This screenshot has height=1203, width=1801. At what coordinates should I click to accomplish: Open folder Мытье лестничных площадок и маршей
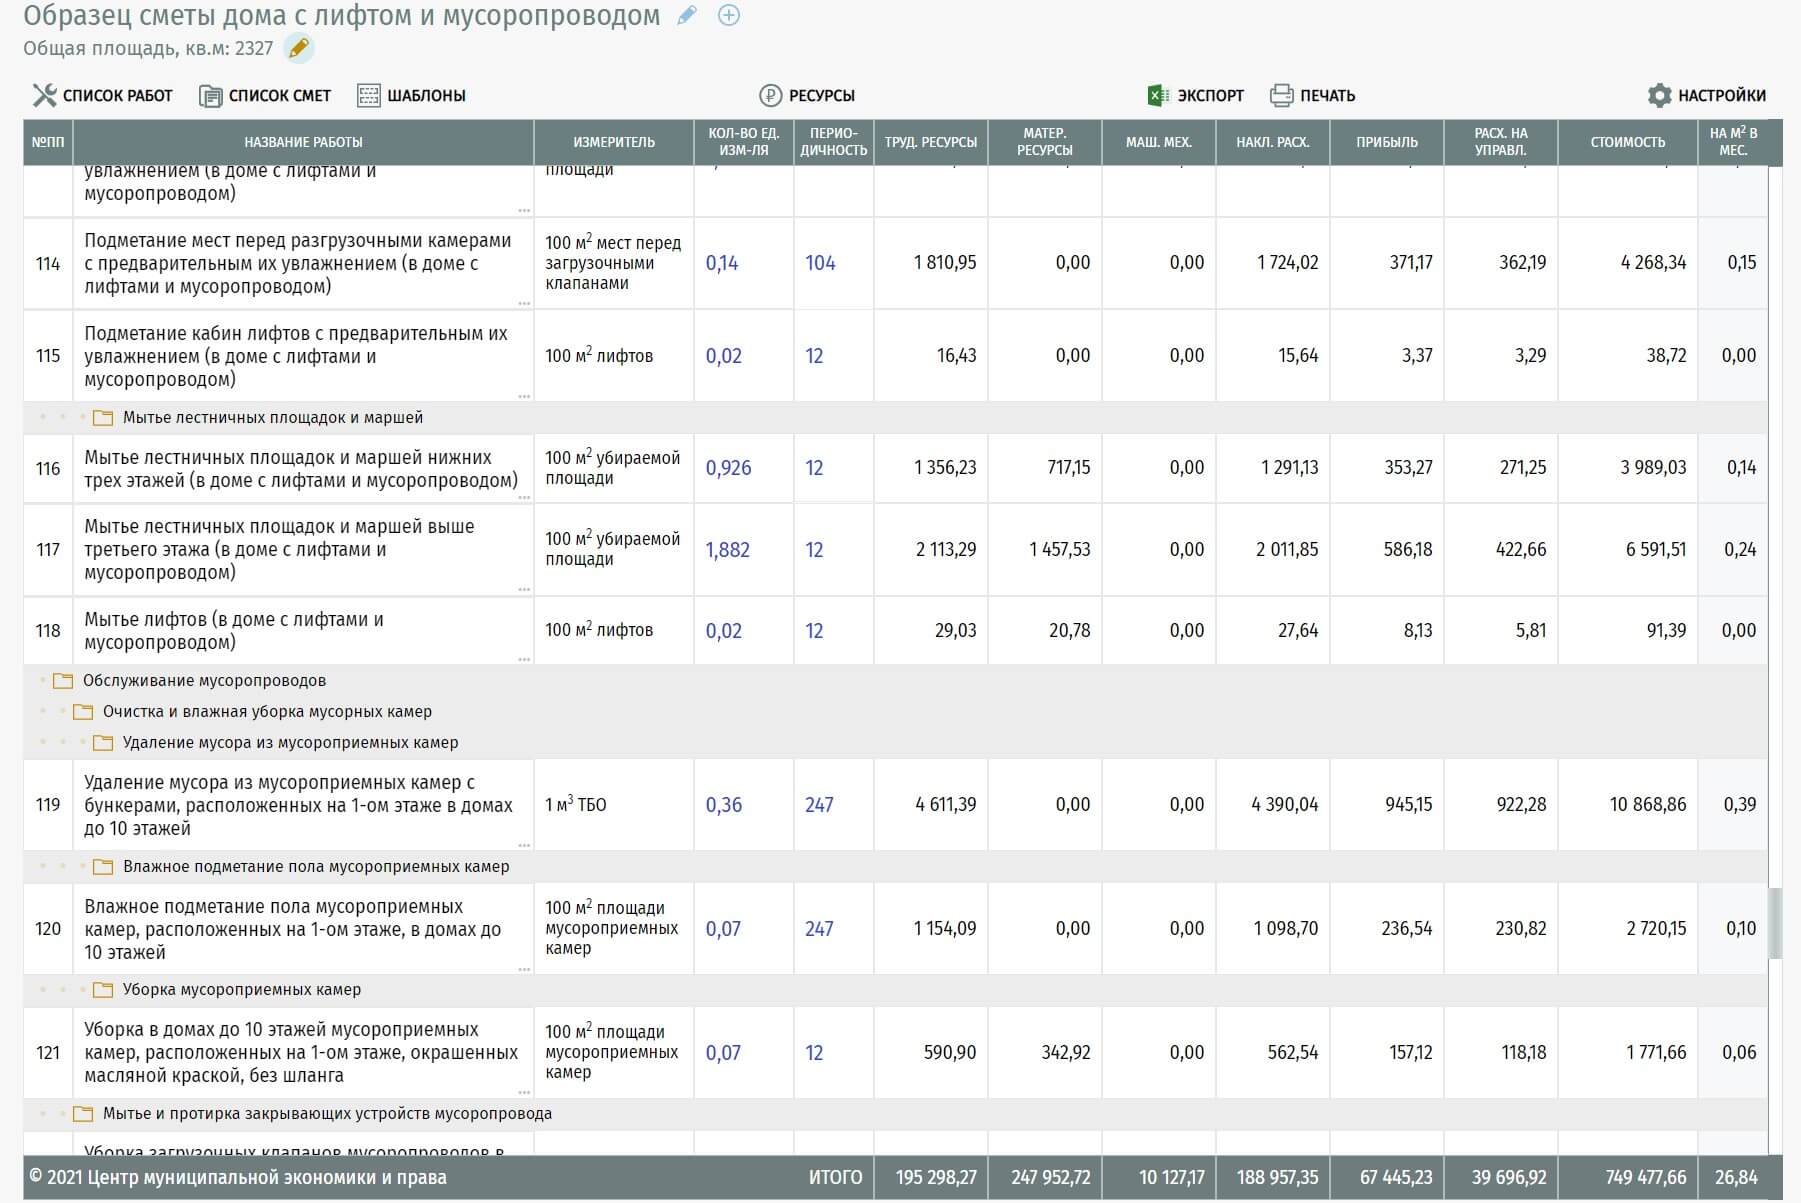click(x=103, y=418)
